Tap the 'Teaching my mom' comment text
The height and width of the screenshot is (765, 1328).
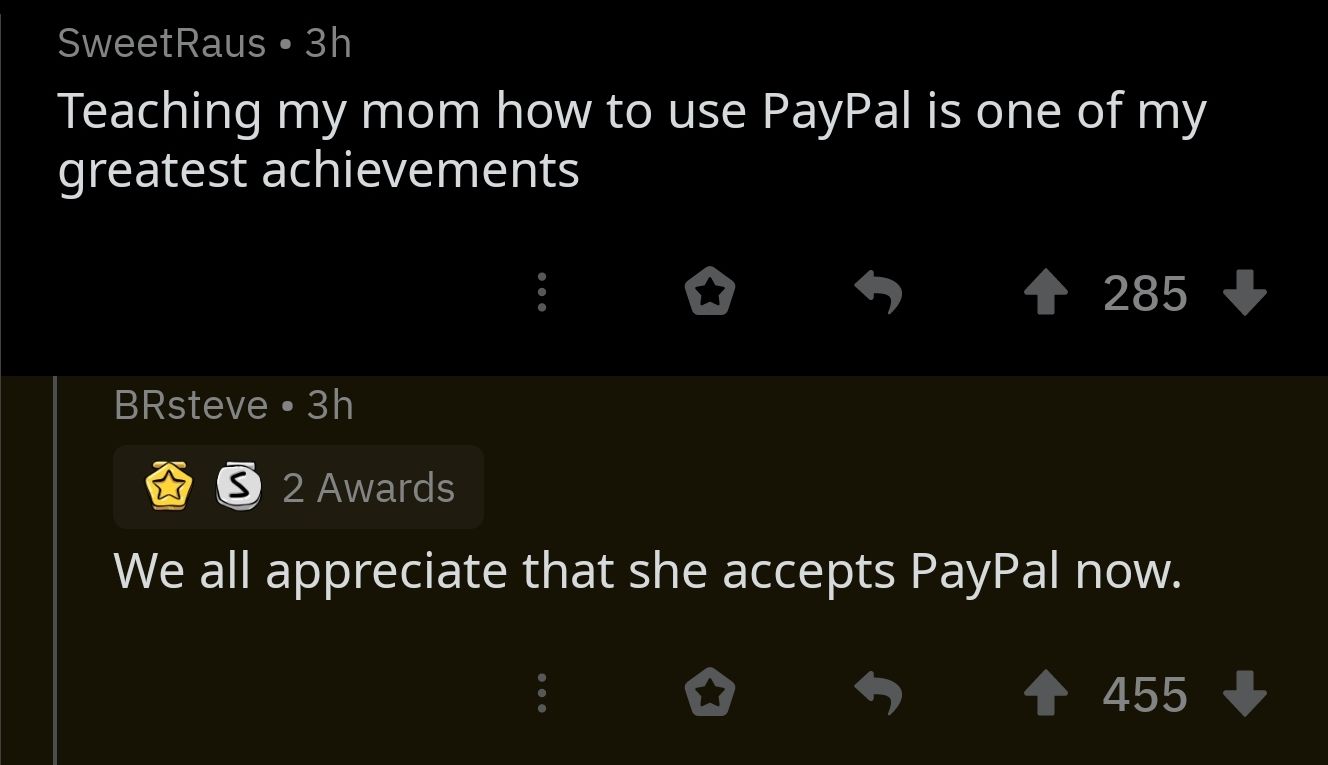[x=632, y=140]
